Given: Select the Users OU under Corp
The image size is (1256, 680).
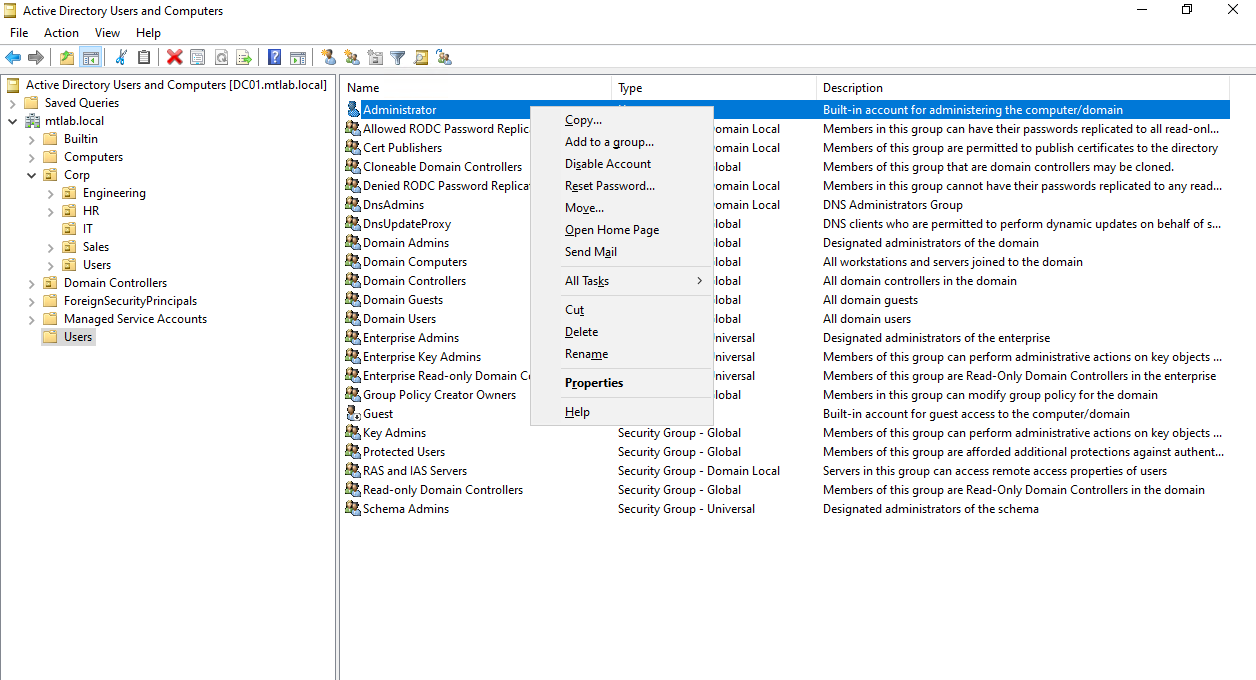Looking at the screenshot, I should click(x=97, y=265).
